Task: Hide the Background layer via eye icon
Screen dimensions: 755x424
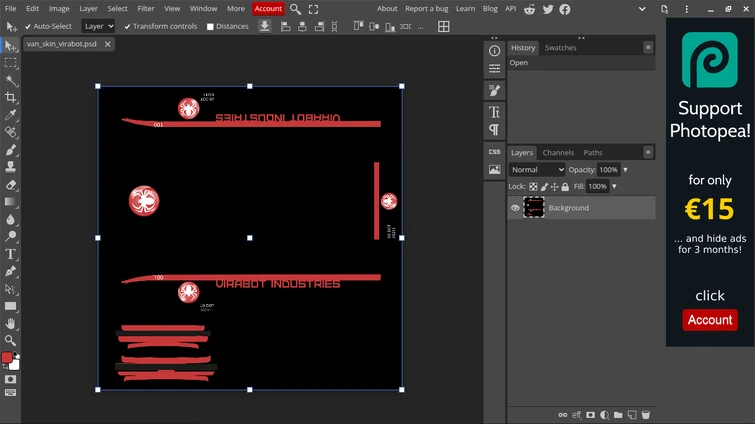Action: pos(516,208)
